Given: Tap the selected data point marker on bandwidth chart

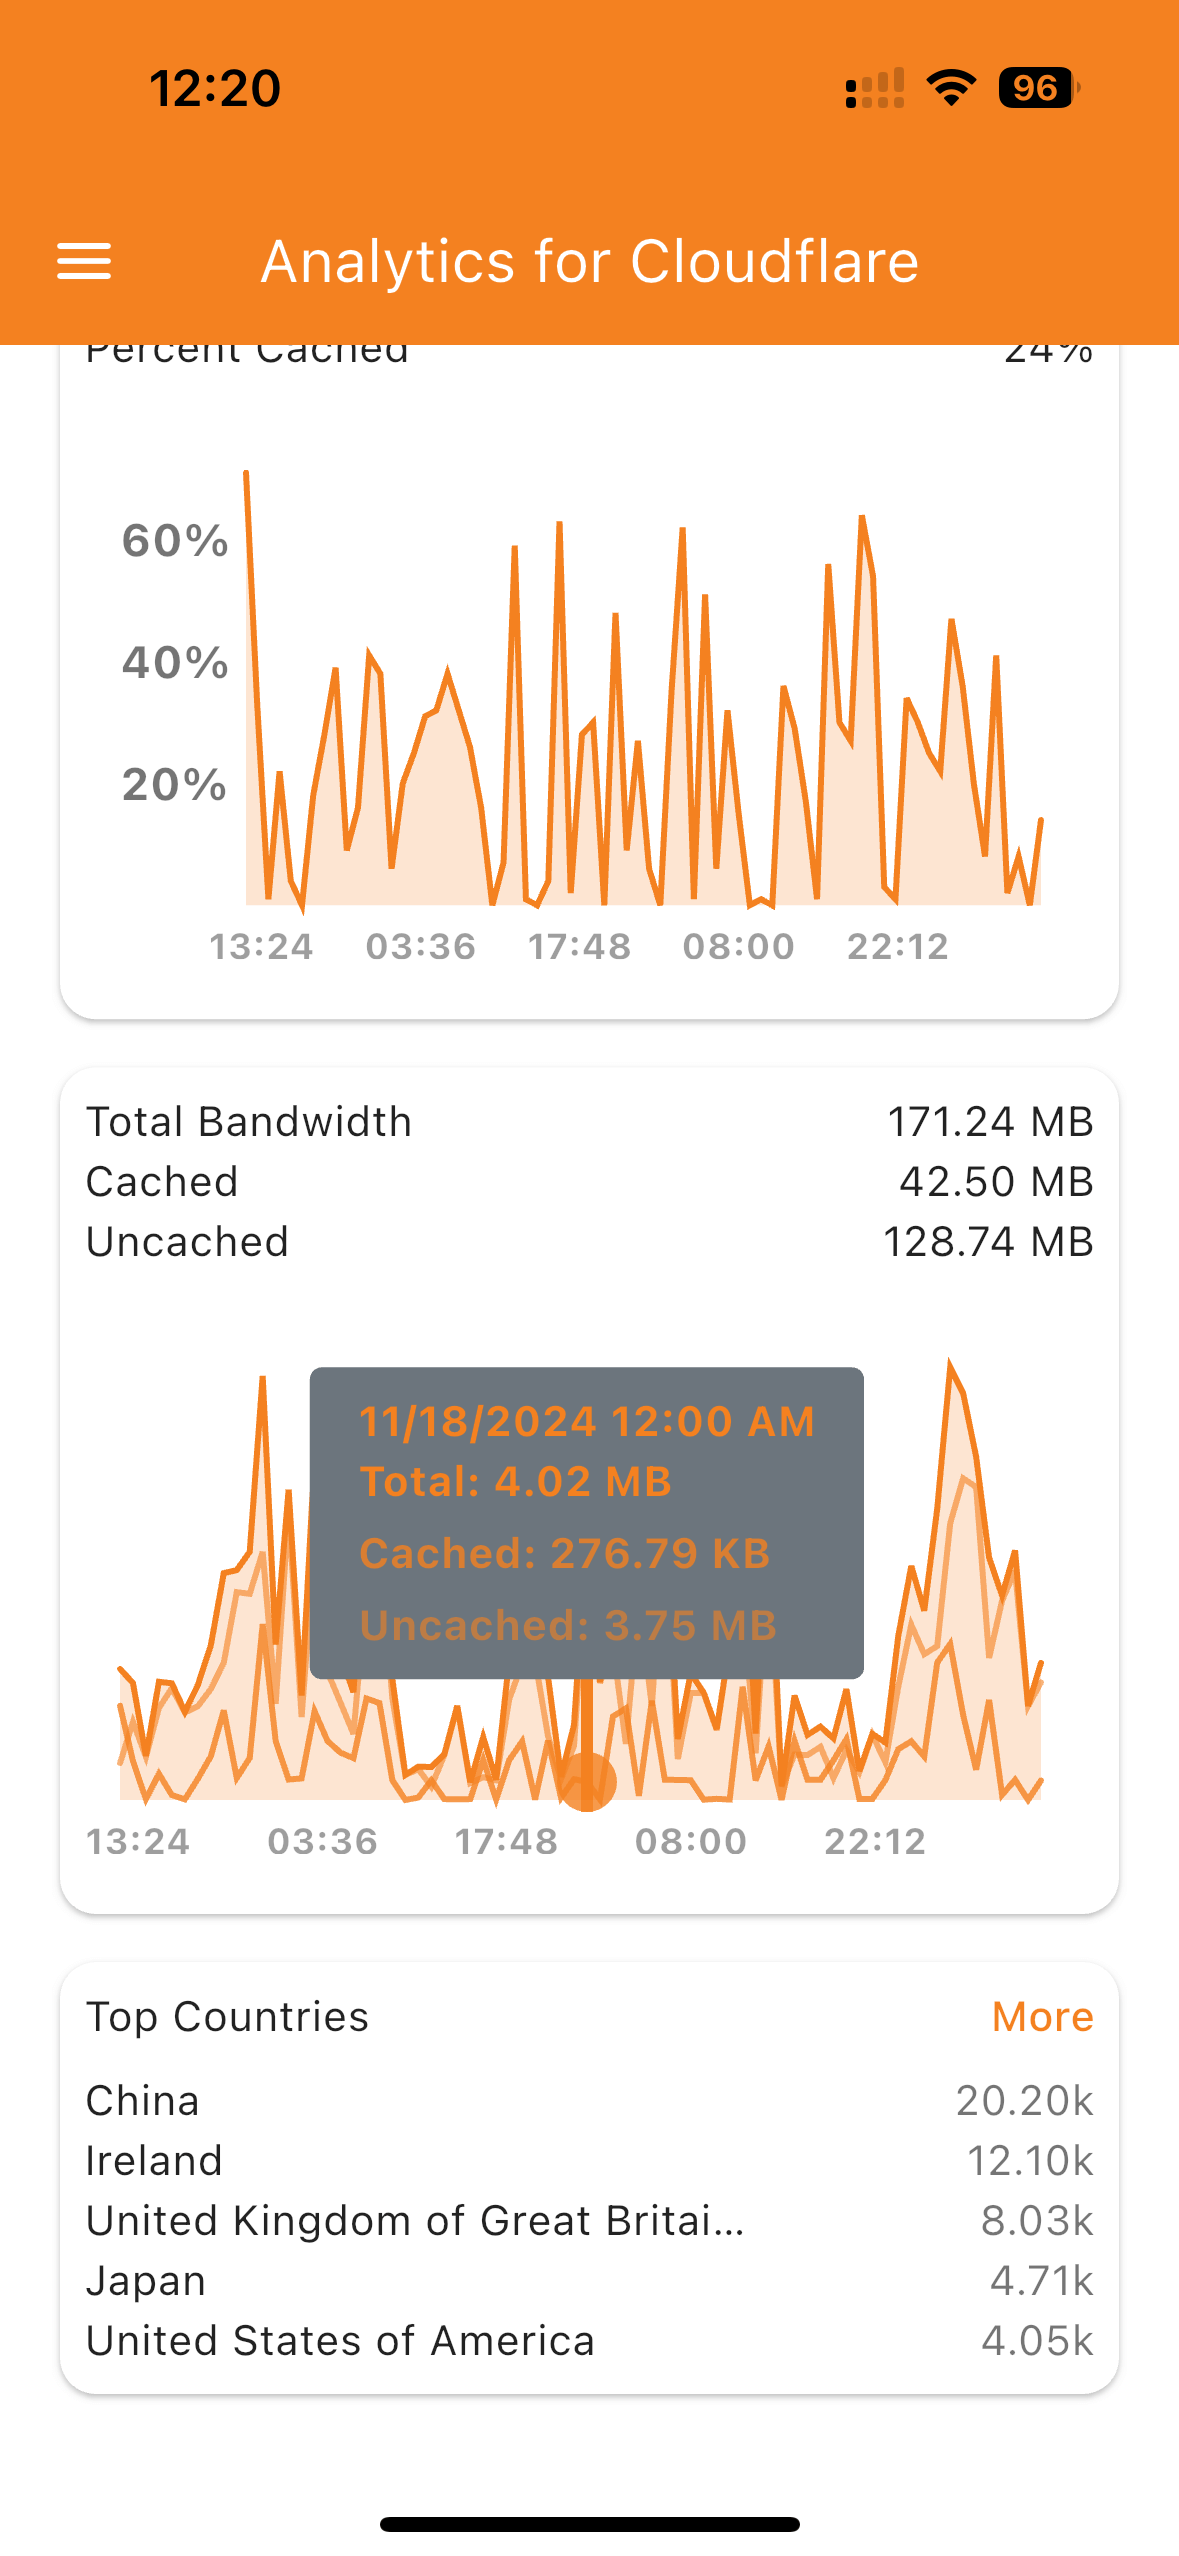Looking at the screenshot, I should tap(587, 1782).
